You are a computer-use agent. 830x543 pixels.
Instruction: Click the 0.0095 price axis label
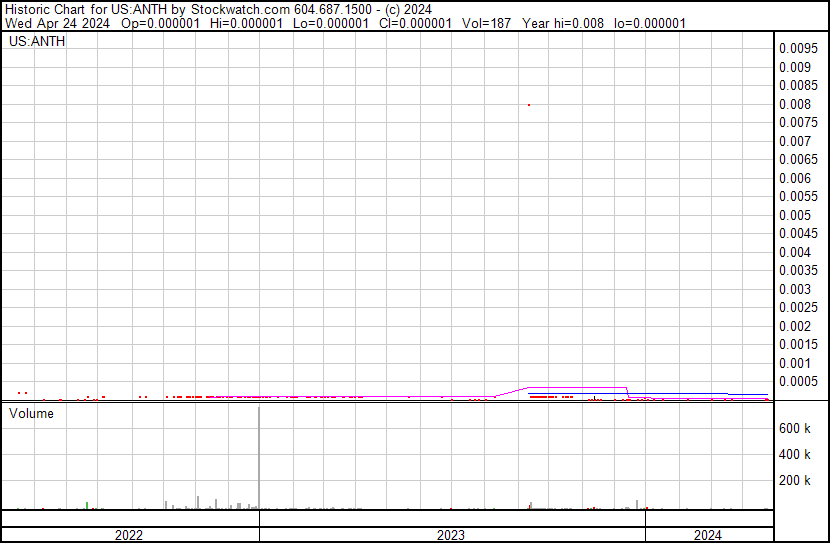pyautogui.click(x=799, y=48)
